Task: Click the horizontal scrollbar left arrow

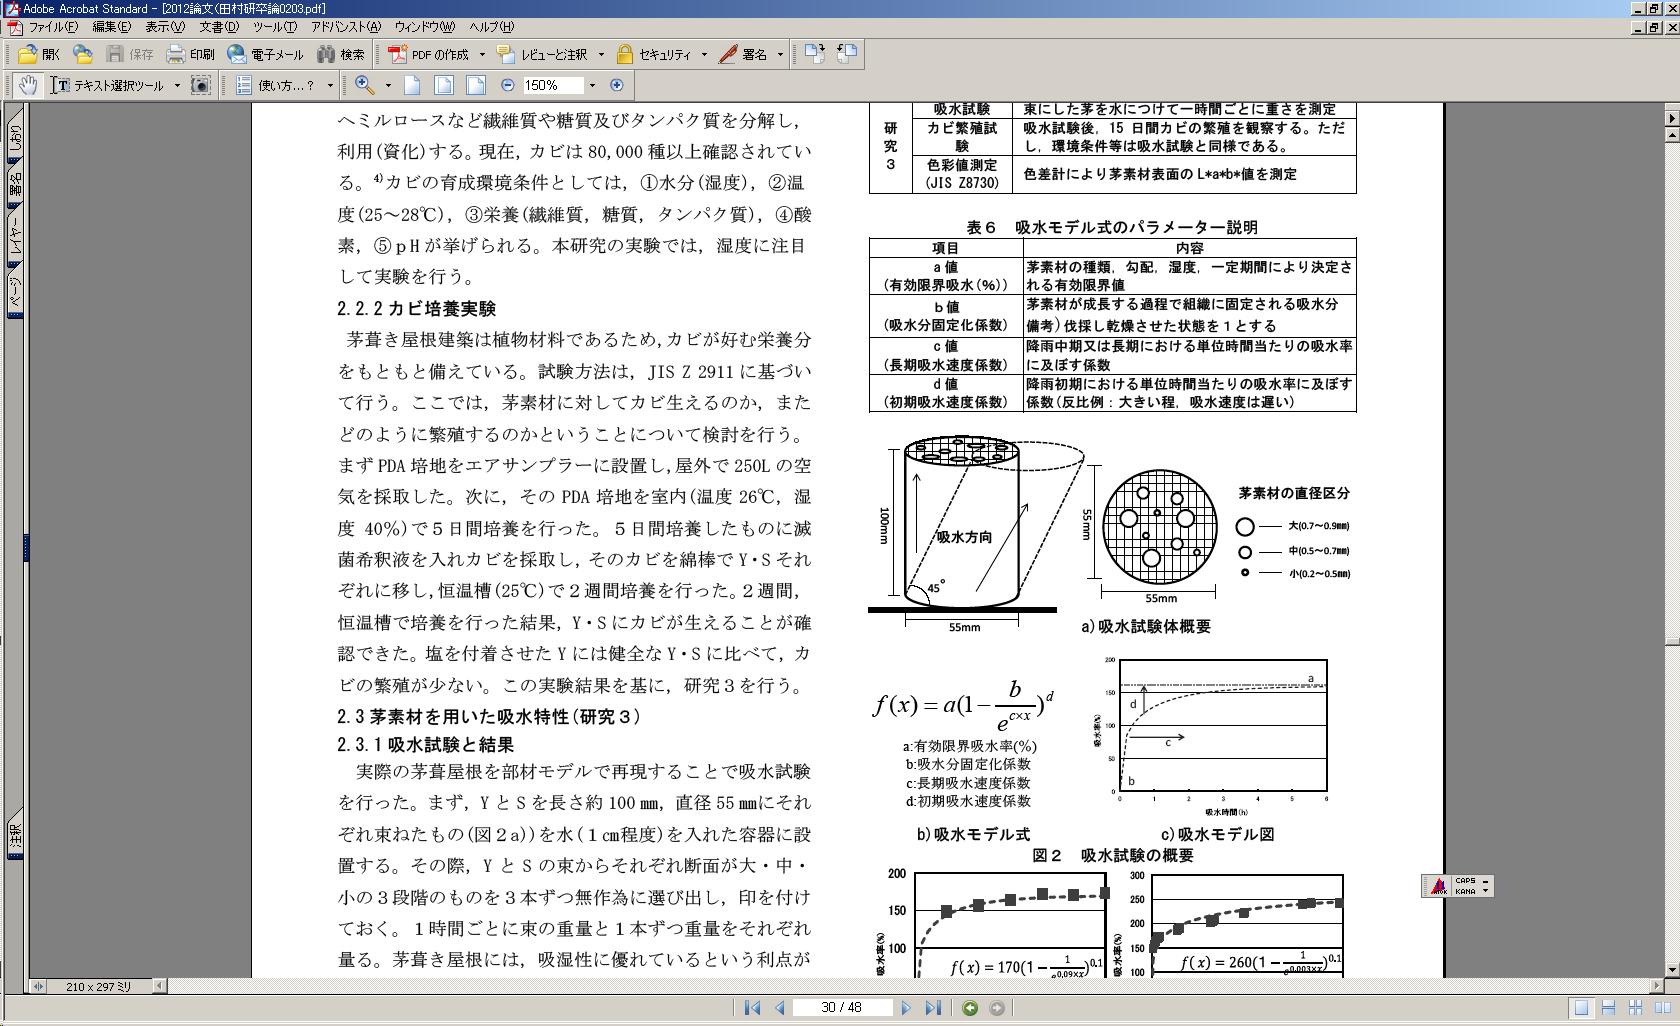Action: [159, 986]
